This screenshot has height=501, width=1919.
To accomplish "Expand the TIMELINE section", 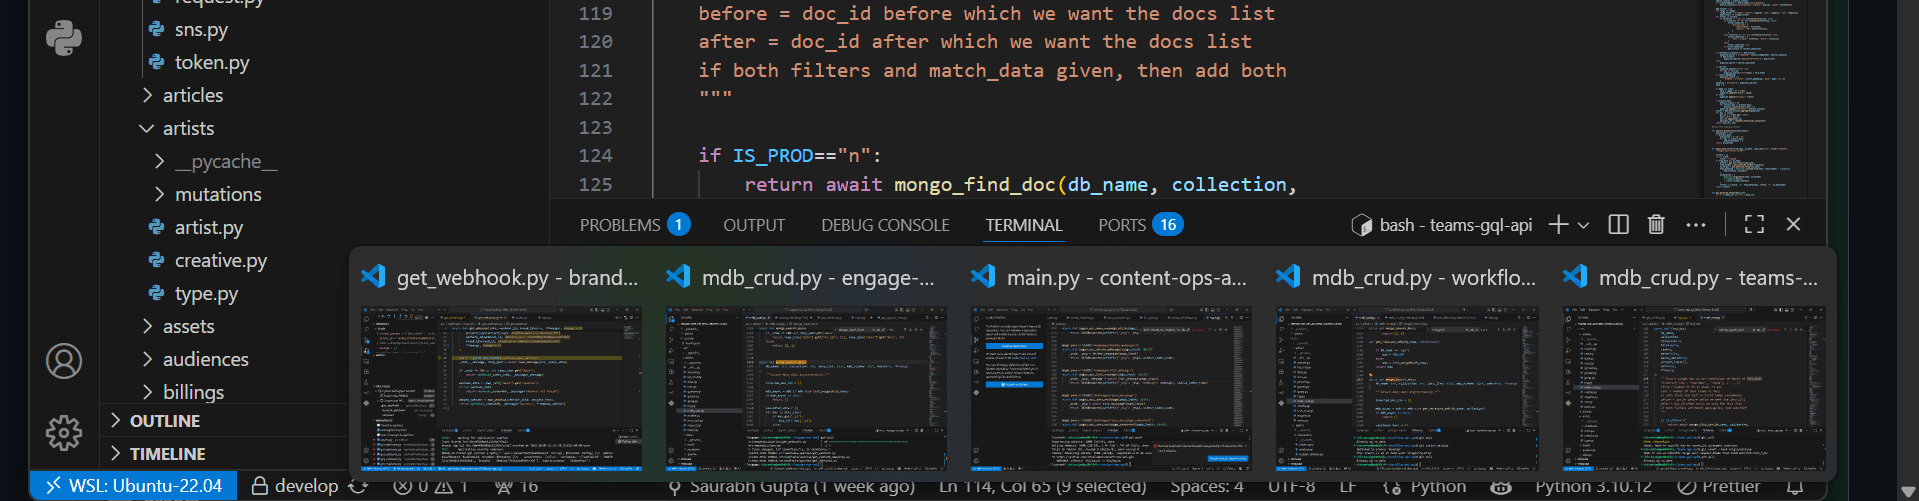I will (x=167, y=454).
